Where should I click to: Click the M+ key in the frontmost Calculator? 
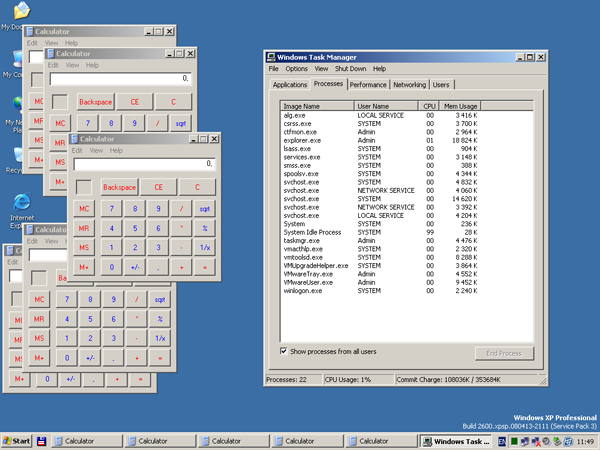click(x=84, y=267)
